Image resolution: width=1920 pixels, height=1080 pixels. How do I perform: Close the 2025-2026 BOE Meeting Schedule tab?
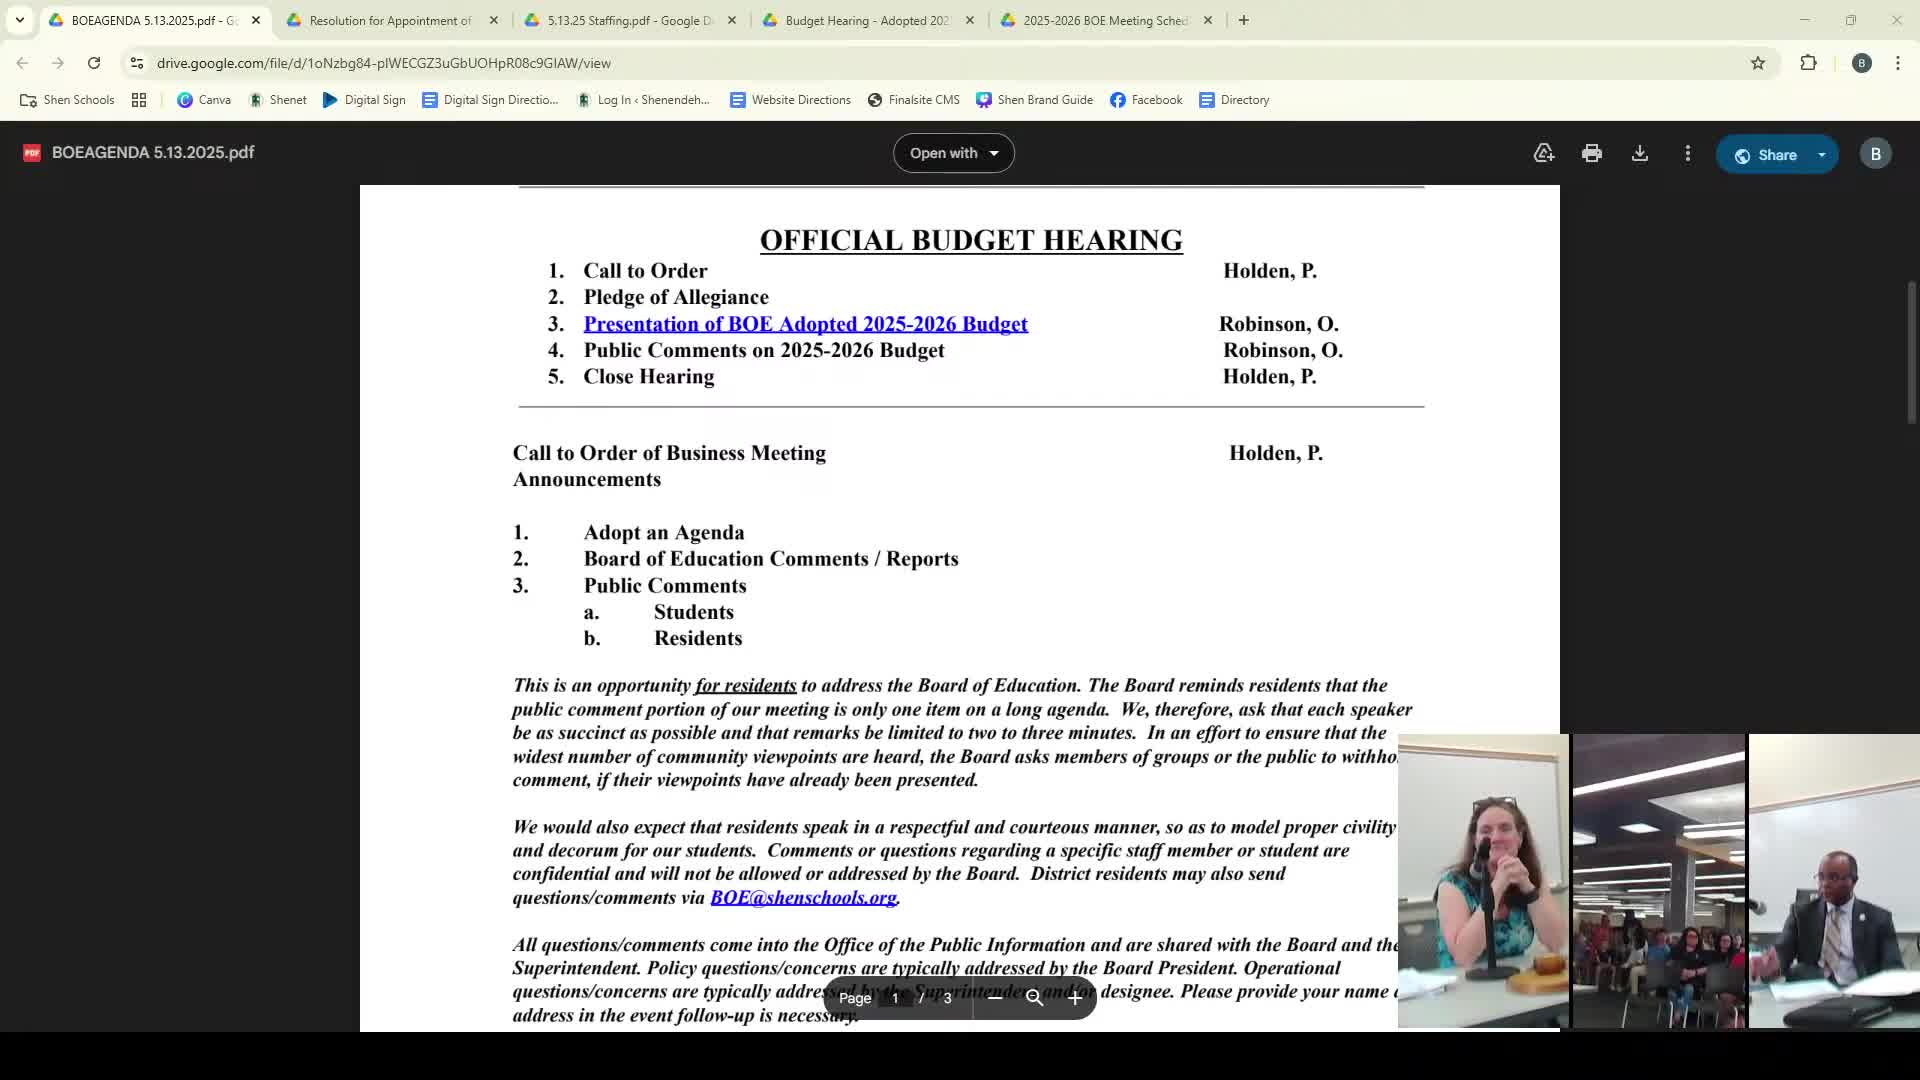1208,20
